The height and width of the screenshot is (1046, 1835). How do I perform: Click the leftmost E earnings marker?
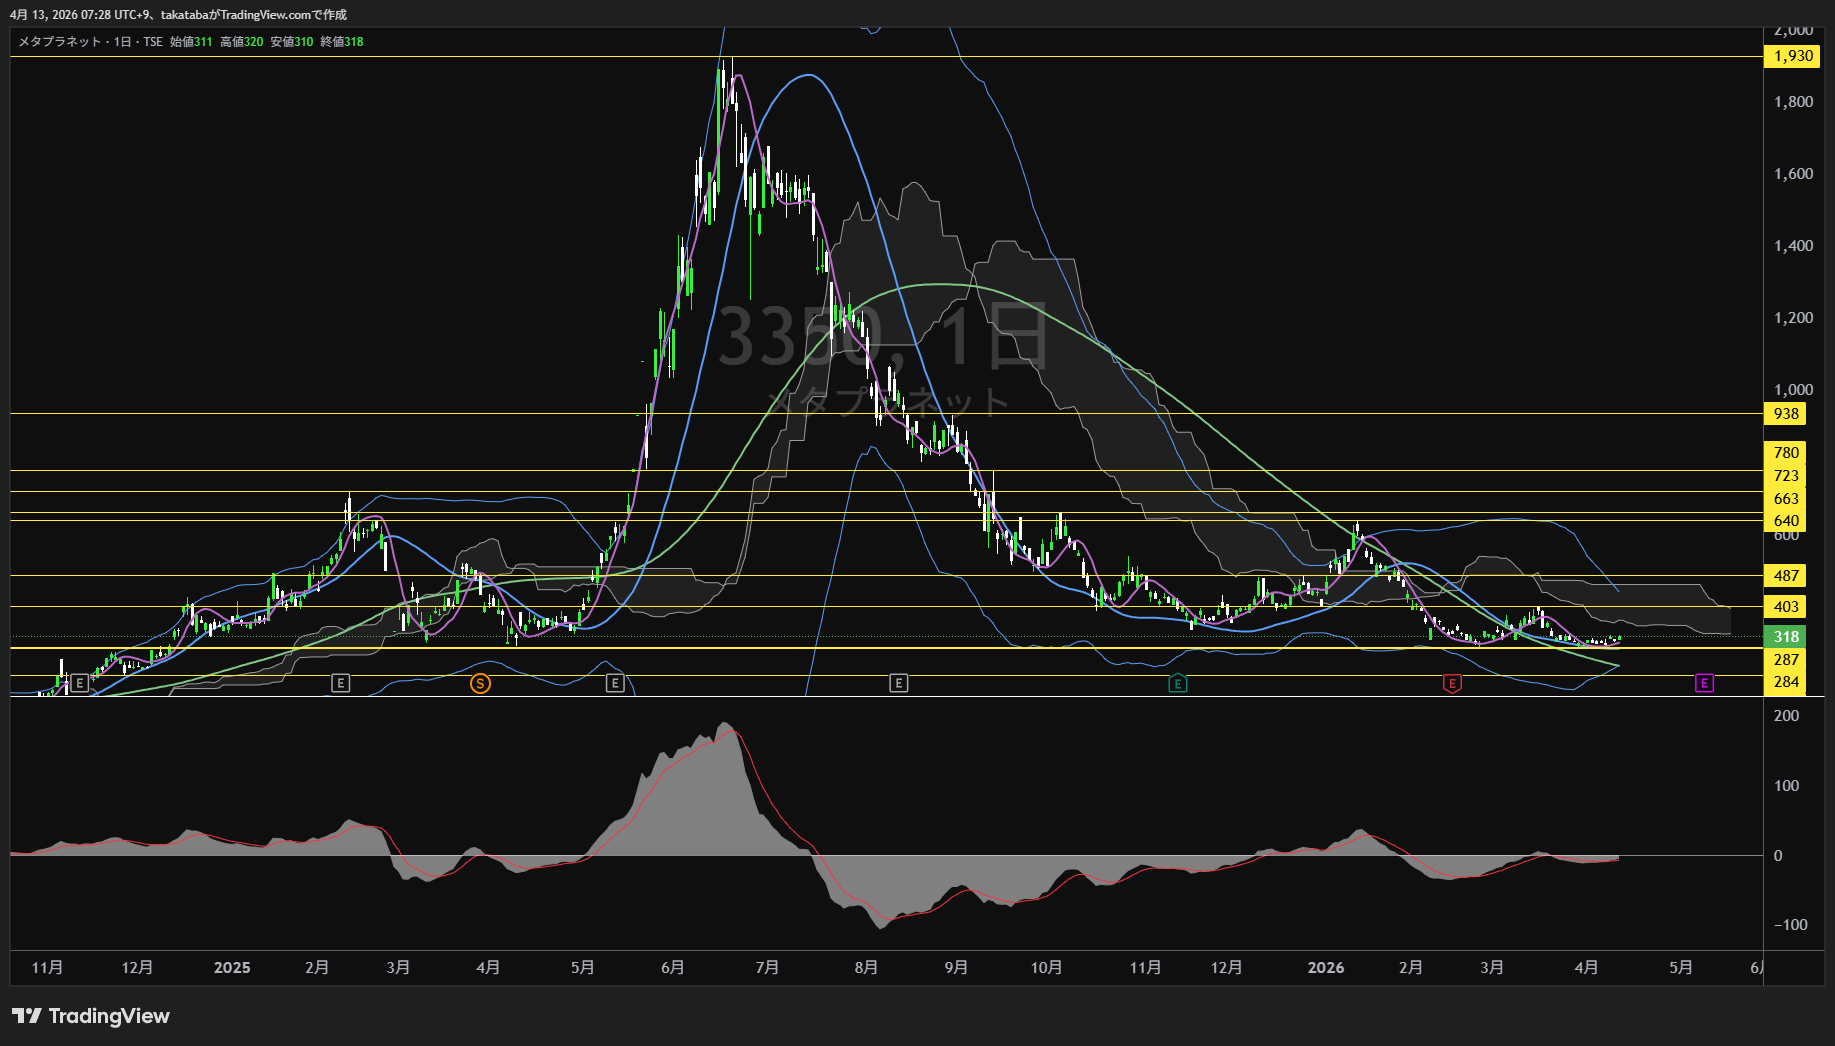[80, 684]
